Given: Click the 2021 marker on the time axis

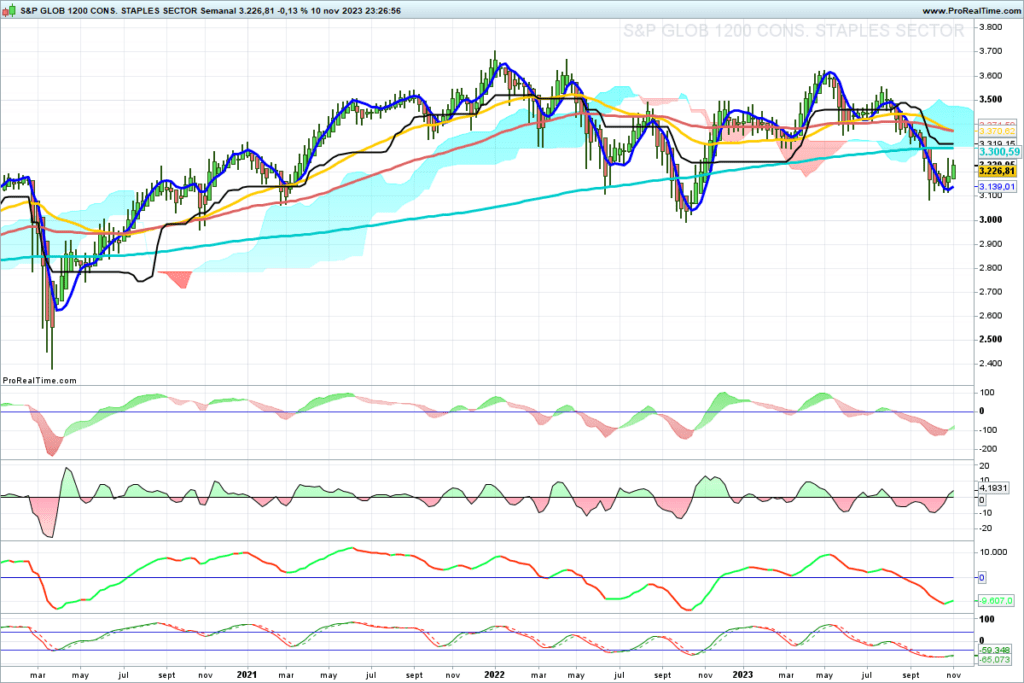Looking at the screenshot, I should (x=247, y=675).
